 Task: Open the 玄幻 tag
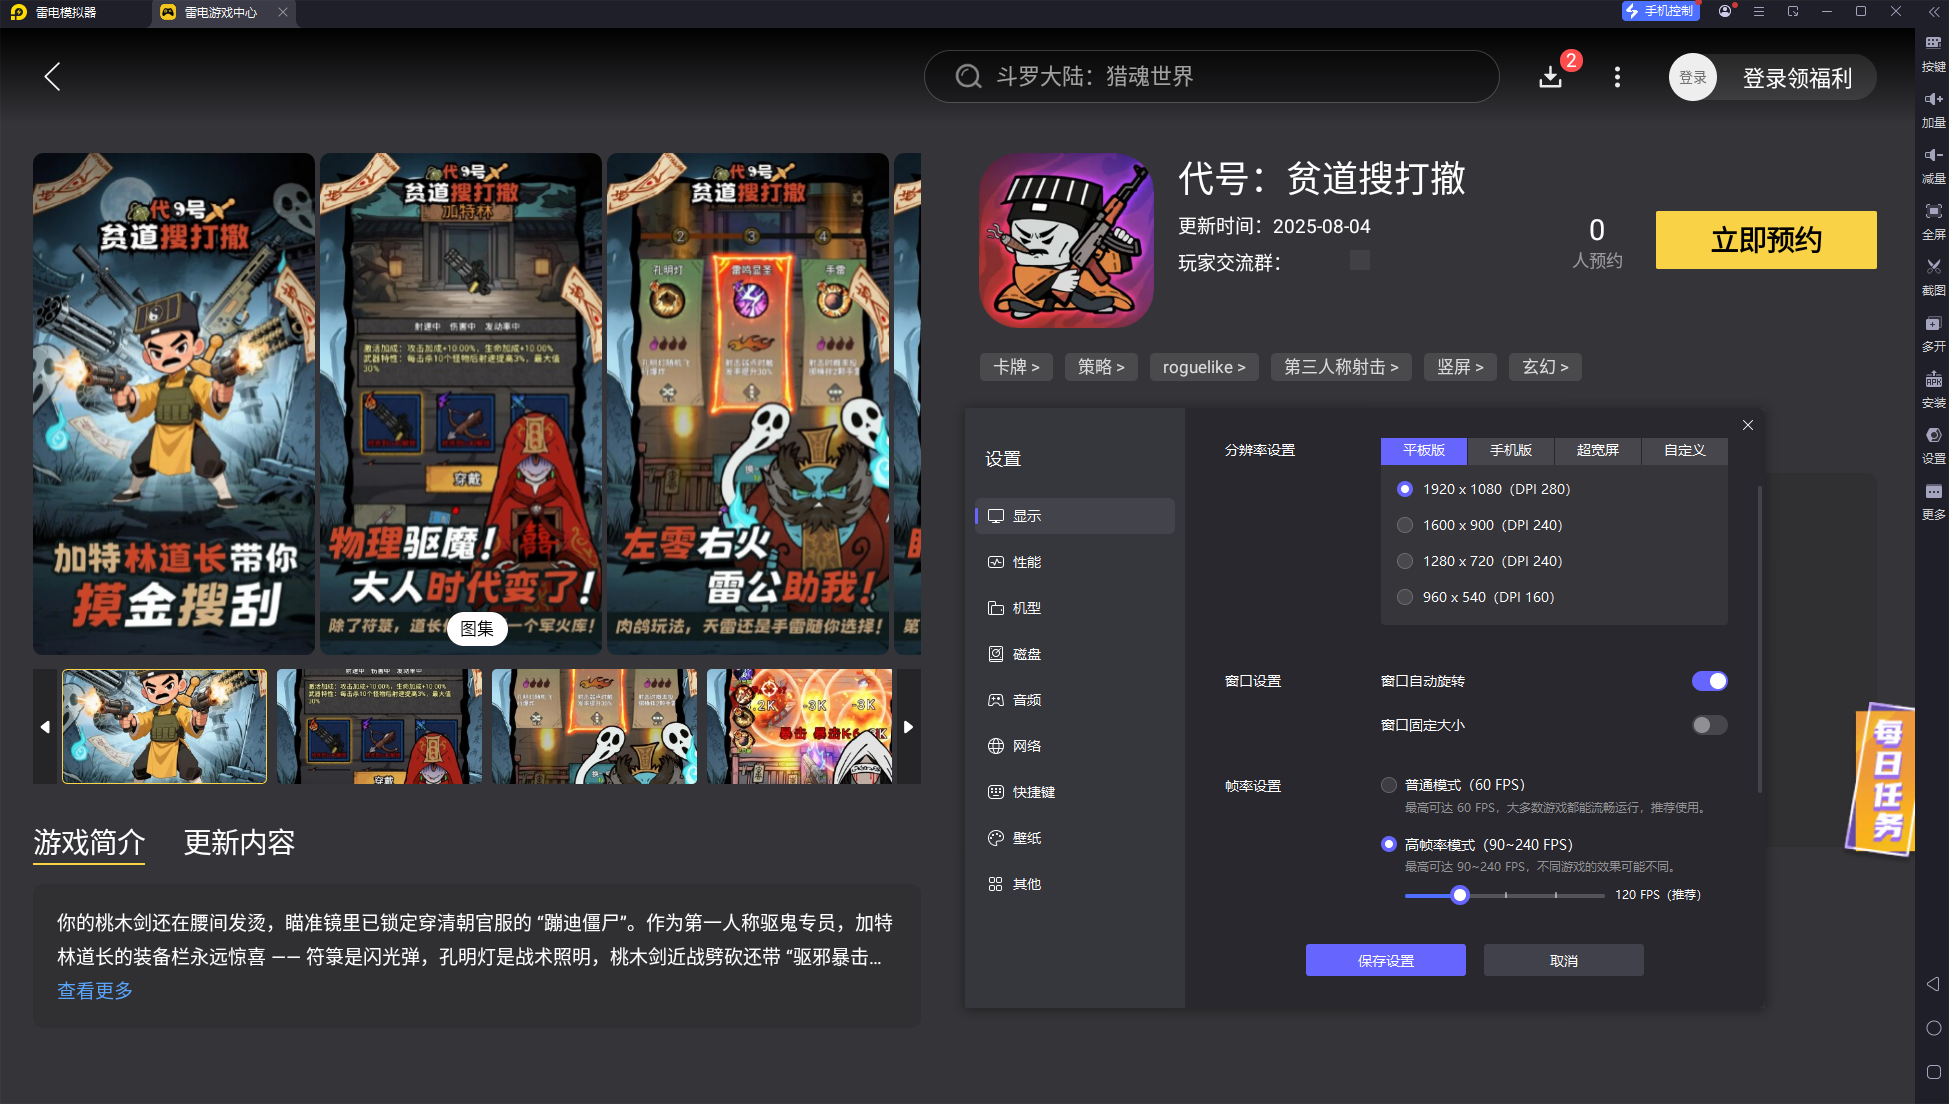click(1545, 367)
